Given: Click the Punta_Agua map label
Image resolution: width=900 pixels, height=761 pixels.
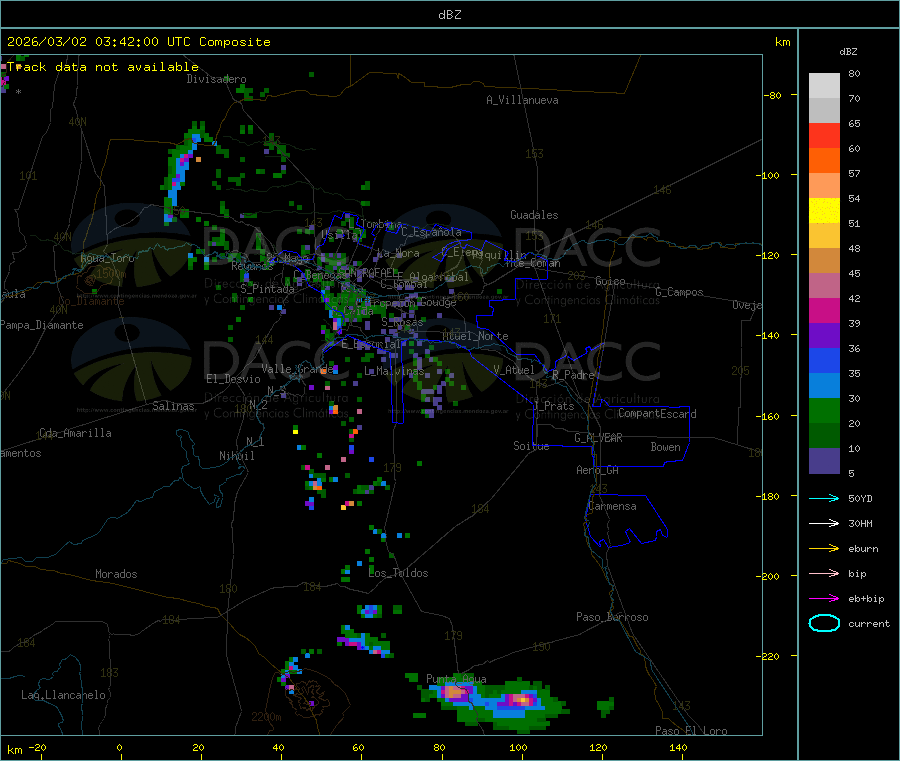Looking at the screenshot, I should (x=456, y=679).
